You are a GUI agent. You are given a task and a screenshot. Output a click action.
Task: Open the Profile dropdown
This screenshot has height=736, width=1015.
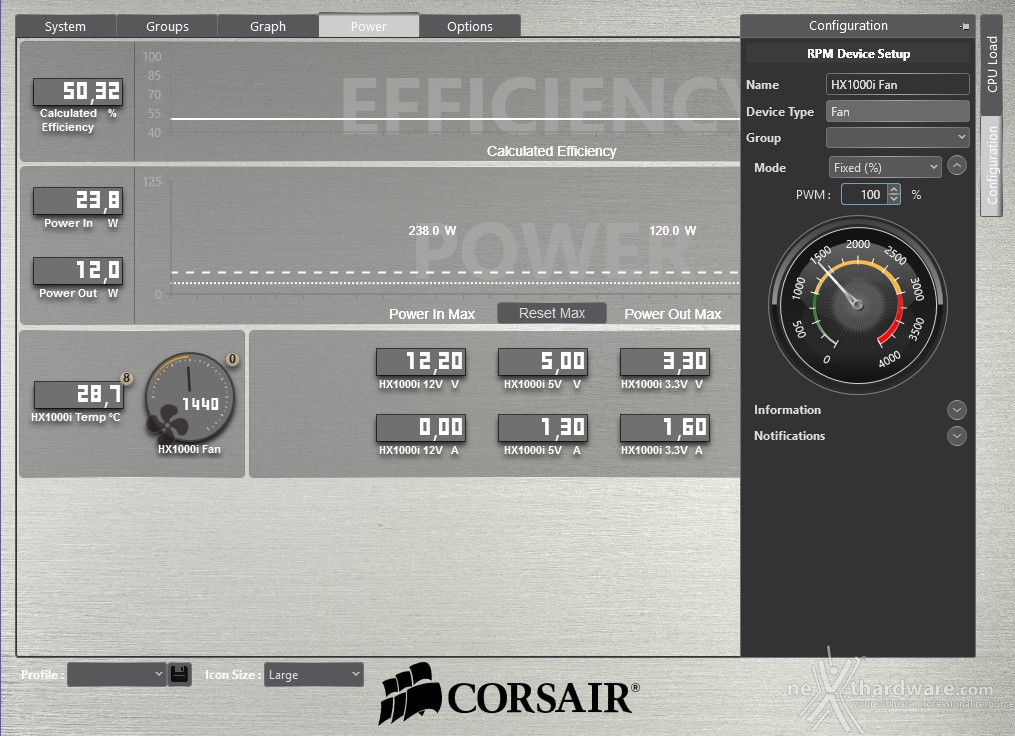pos(117,674)
